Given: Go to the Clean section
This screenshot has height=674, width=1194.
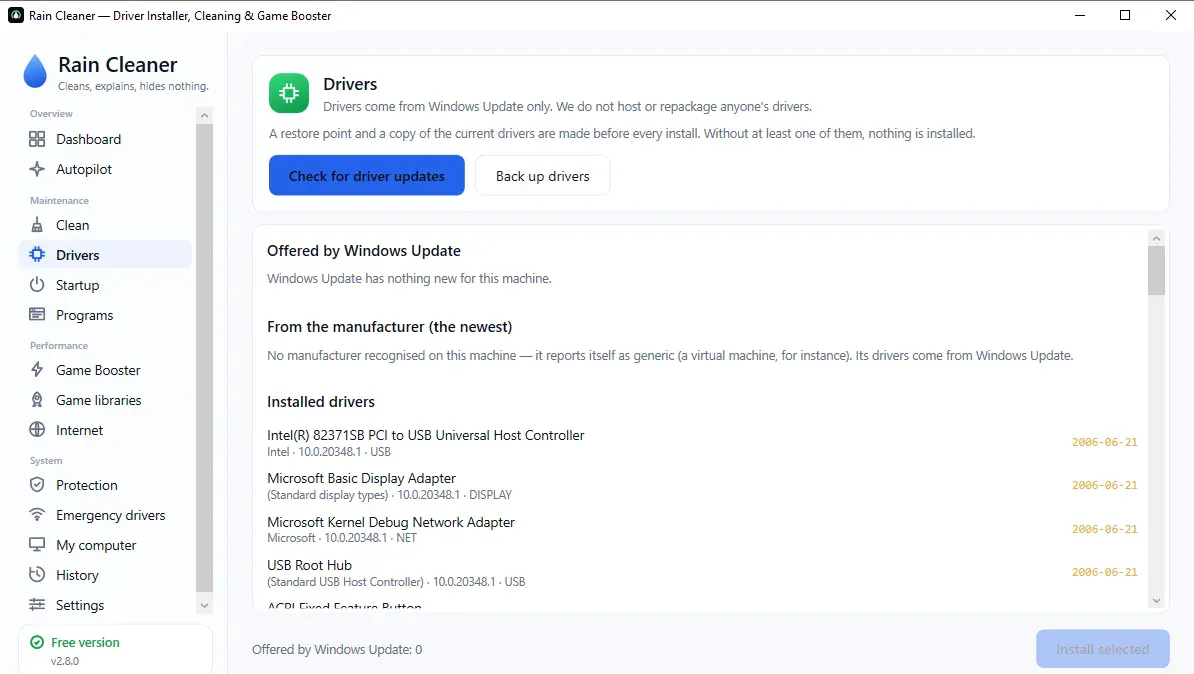Looking at the screenshot, I should (x=105, y=225).
